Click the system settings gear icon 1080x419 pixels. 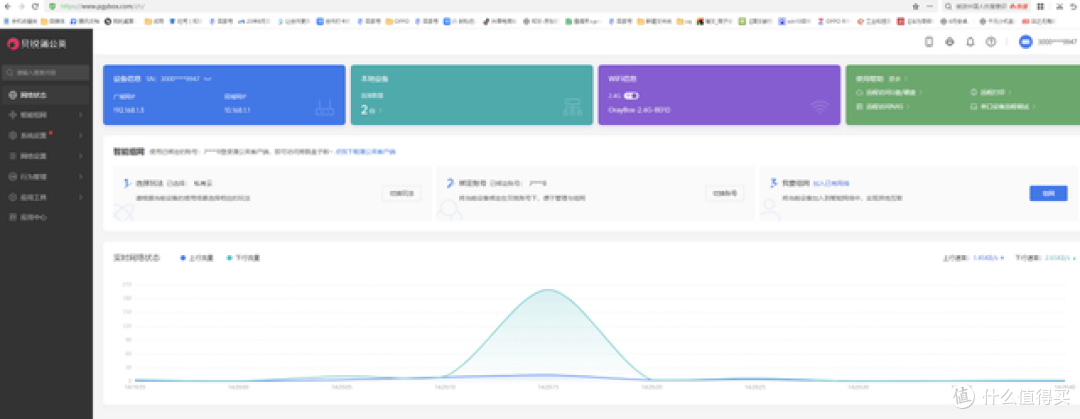tap(12, 136)
